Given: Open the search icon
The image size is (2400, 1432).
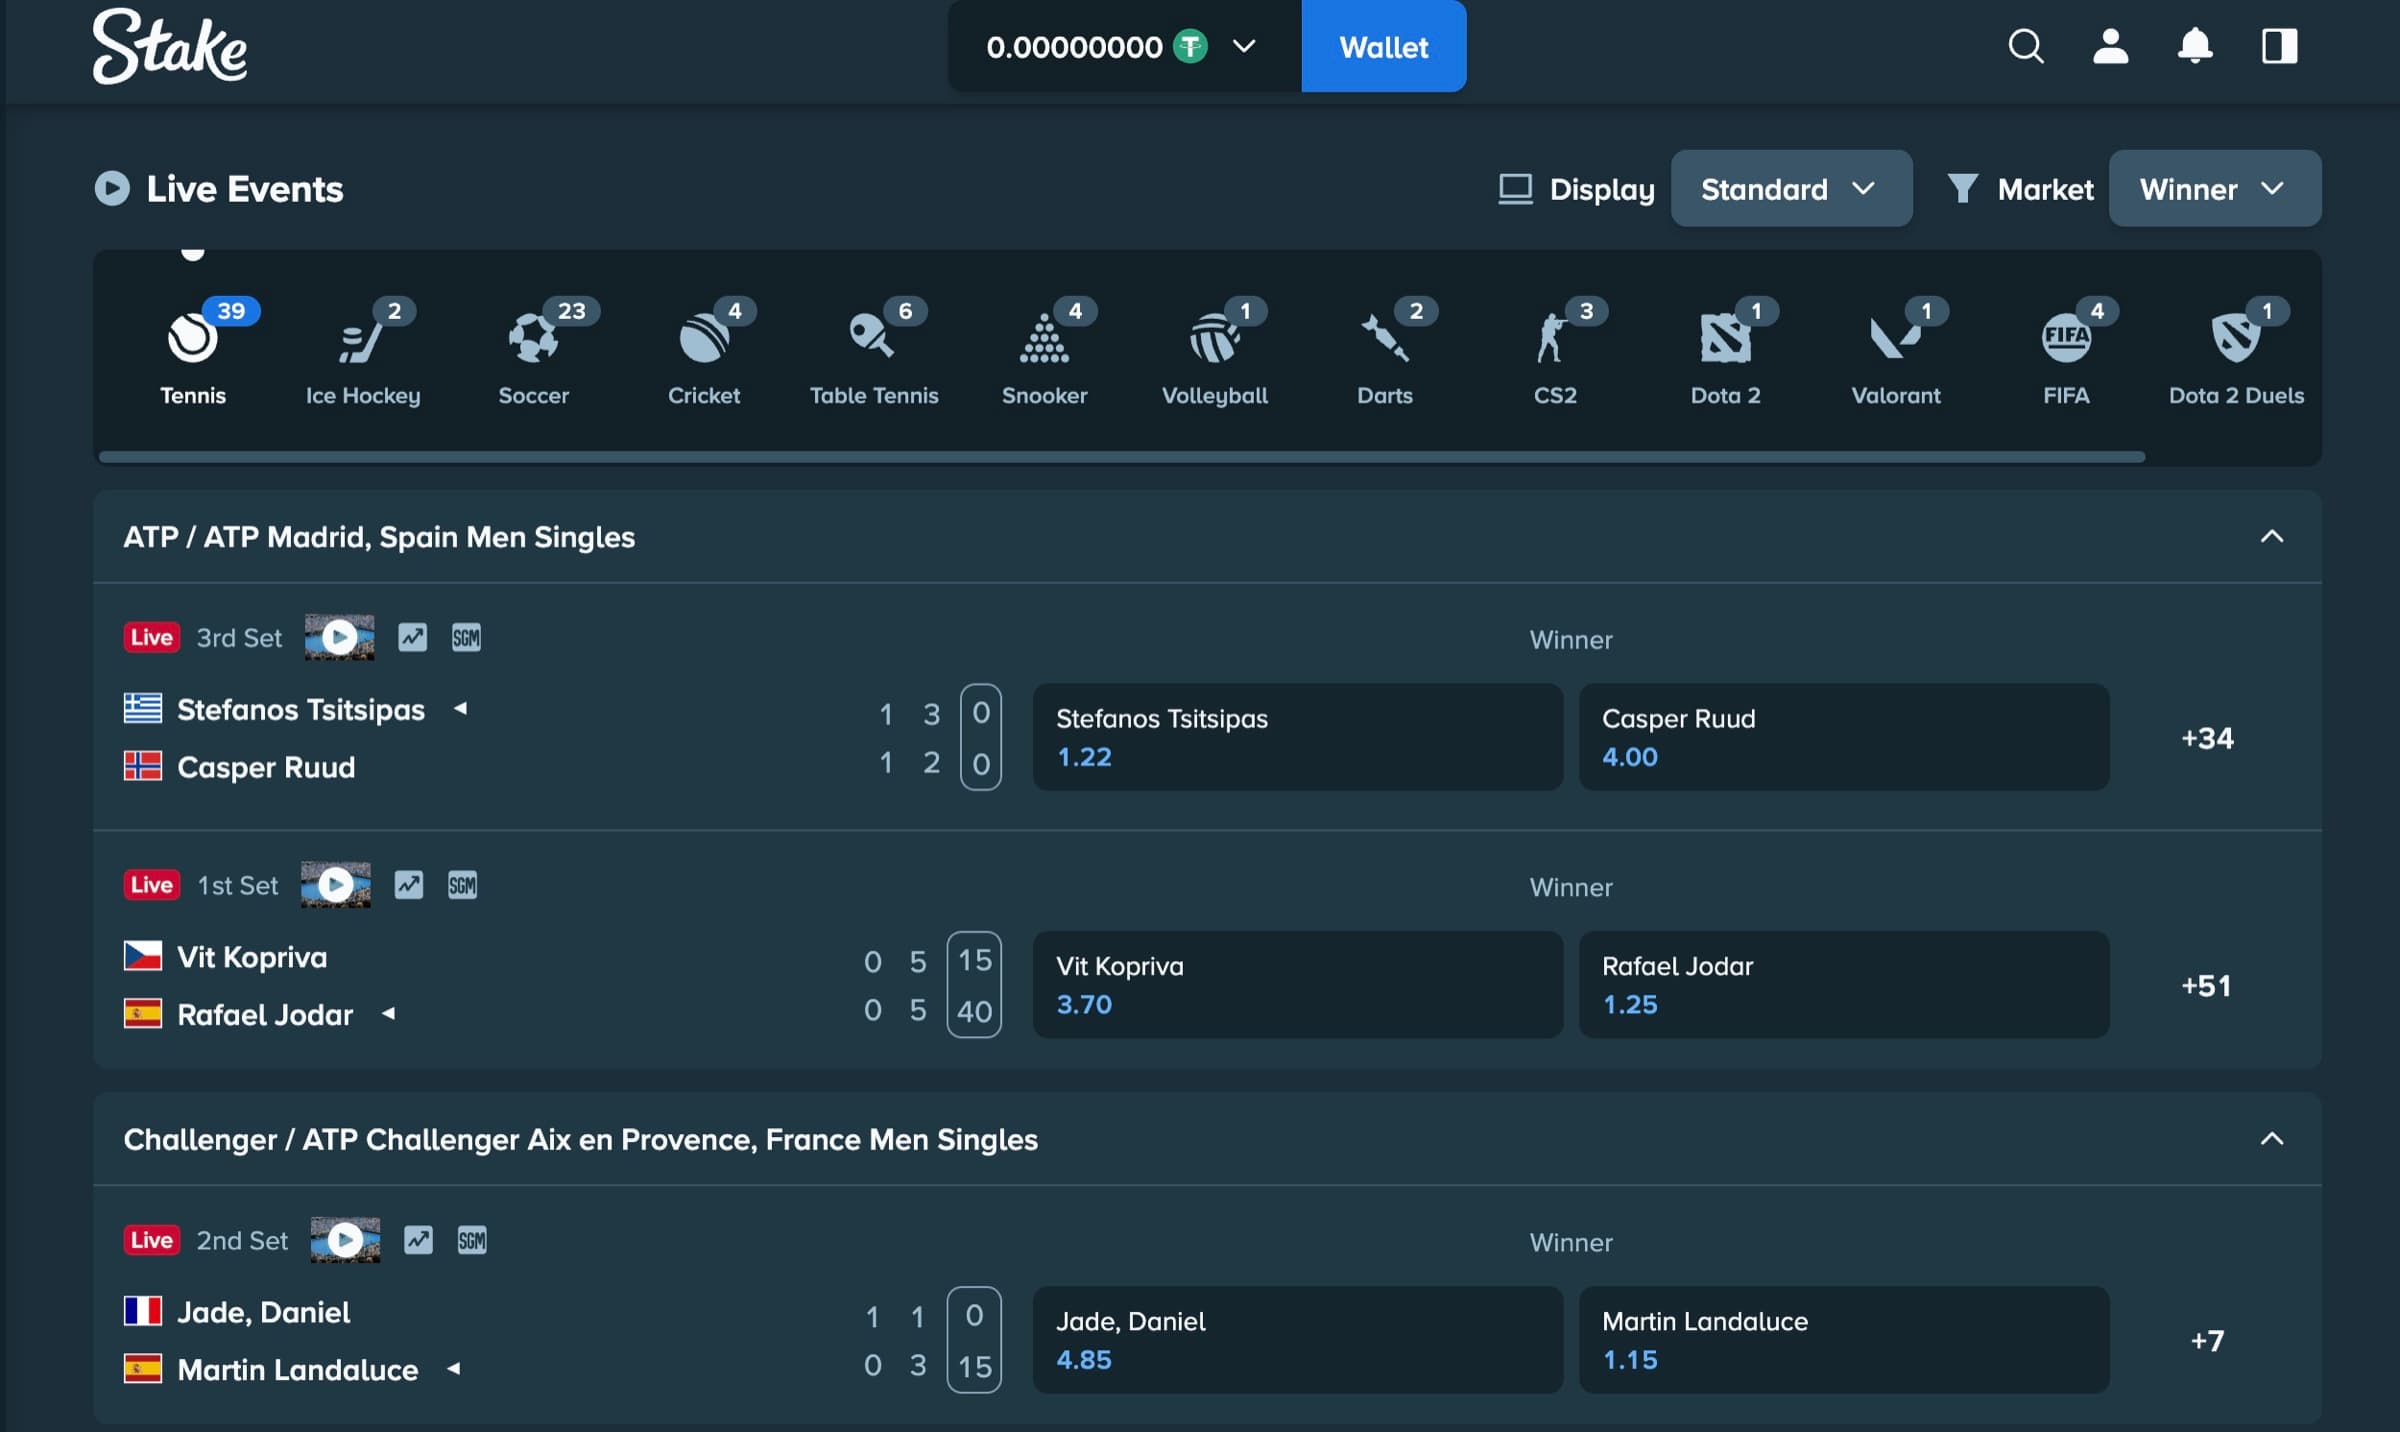Looking at the screenshot, I should point(2026,46).
